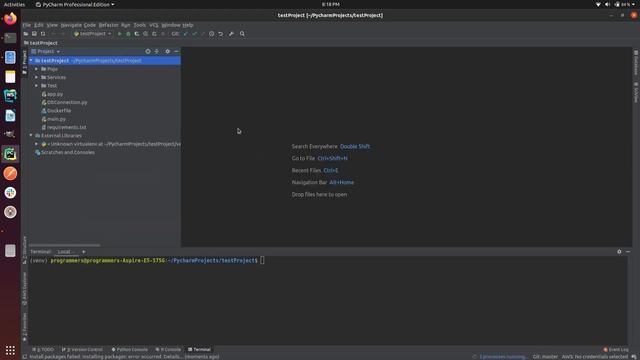The image size is (640, 360).
Task: Click the Open folder icon in toolbar
Action: (26, 34)
